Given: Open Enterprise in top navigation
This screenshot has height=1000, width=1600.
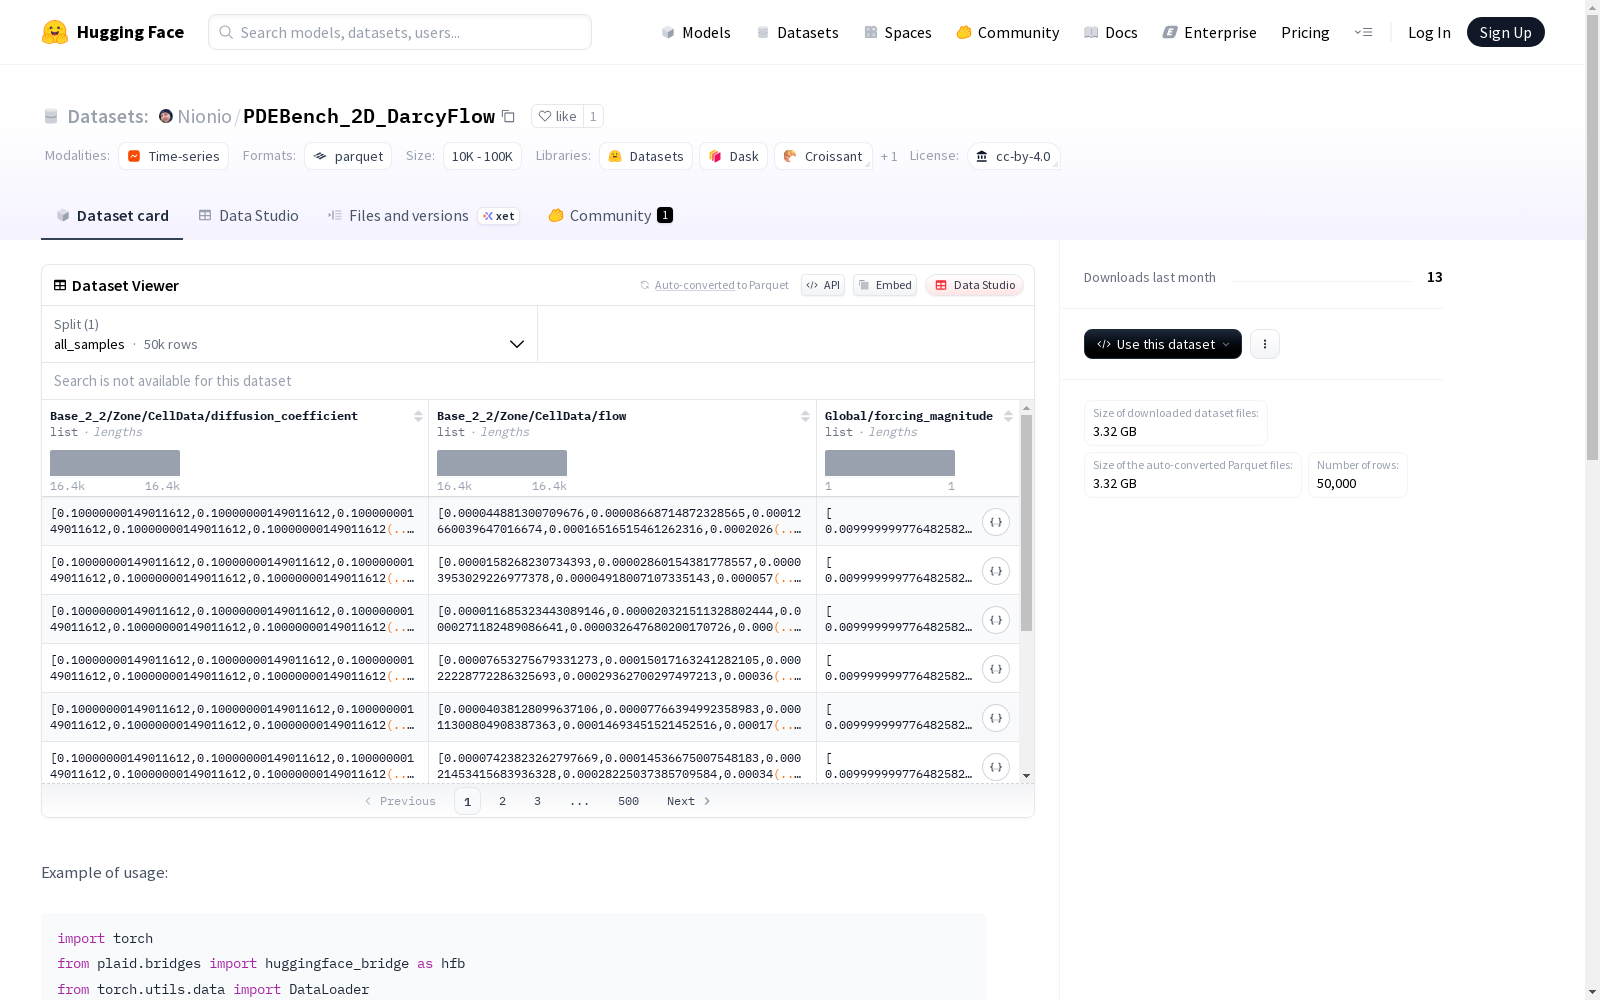Looking at the screenshot, I should [1209, 32].
